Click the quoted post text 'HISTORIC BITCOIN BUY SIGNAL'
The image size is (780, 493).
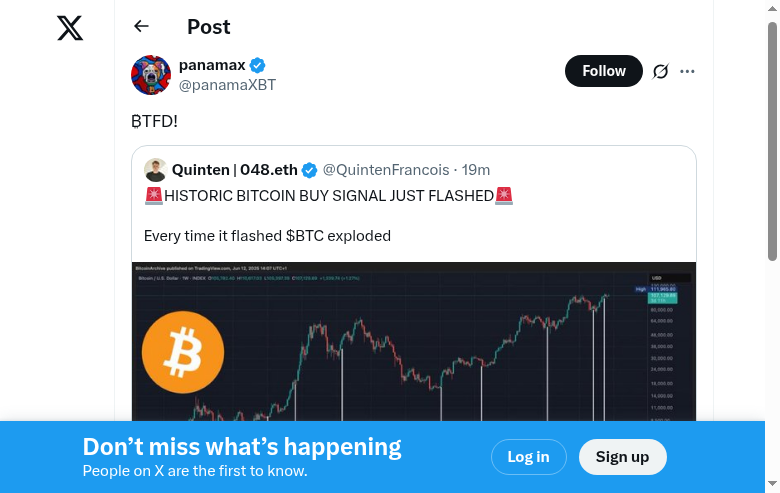tap(328, 196)
